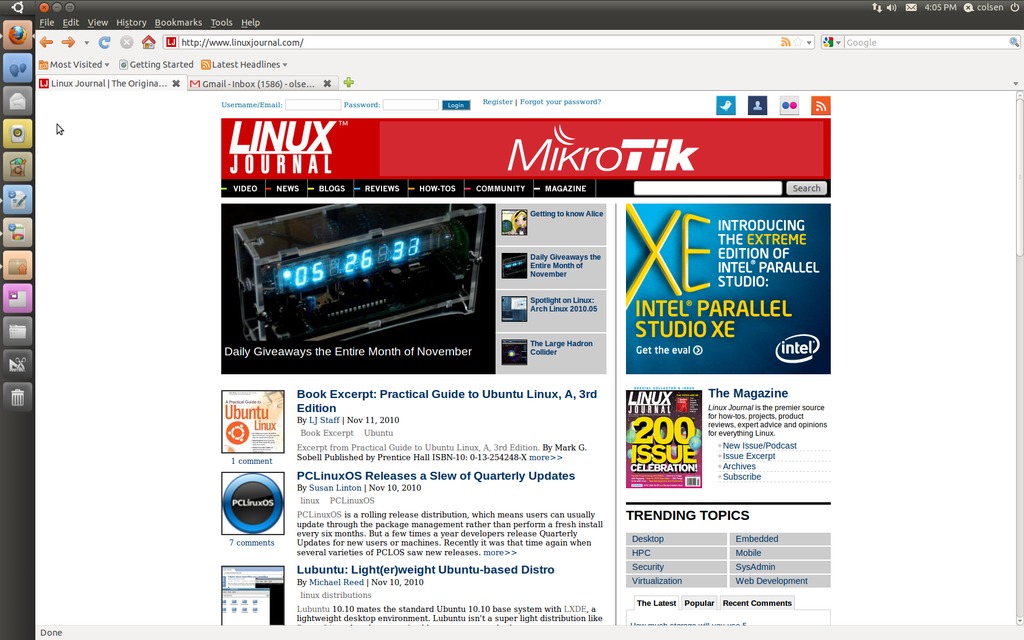Screen dimensions: 1024x640
Task: Open the PCLinuxOS Quarterly Updates article
Action: click(435, 476)
